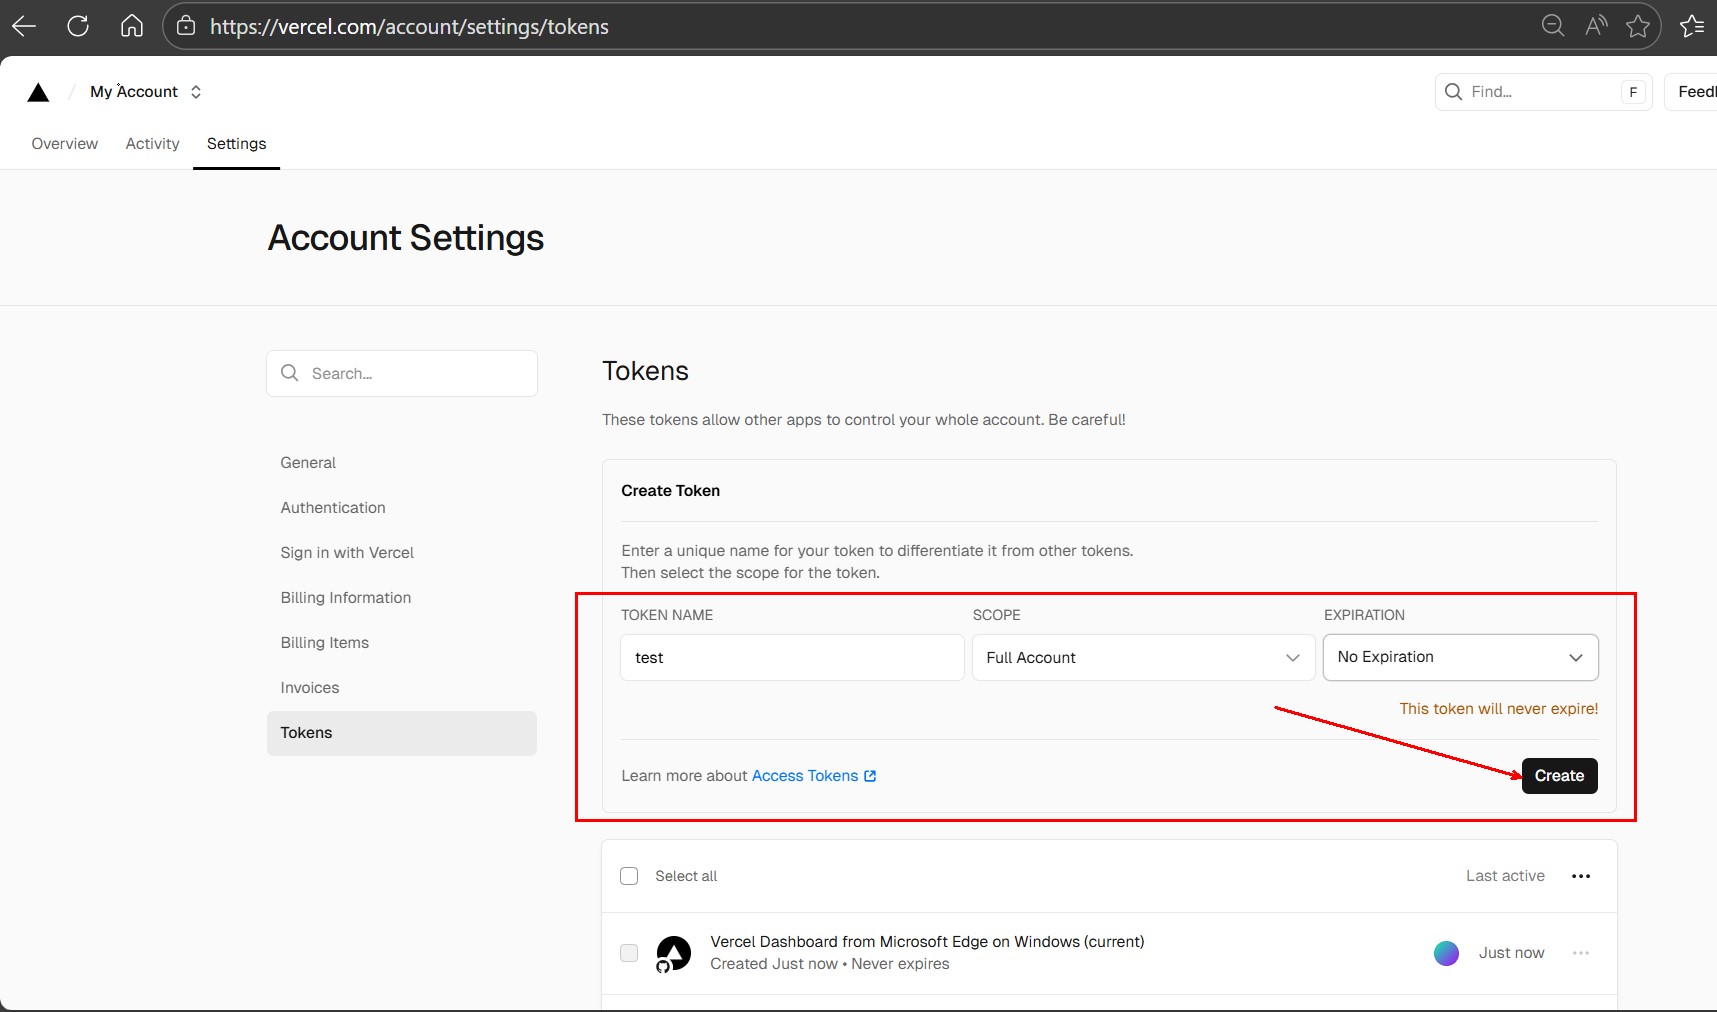Image resolution: width=1717 pixels, height=1012 pixels.
Task: Click the Token Name input field
Action: click(x=792, y=658)
